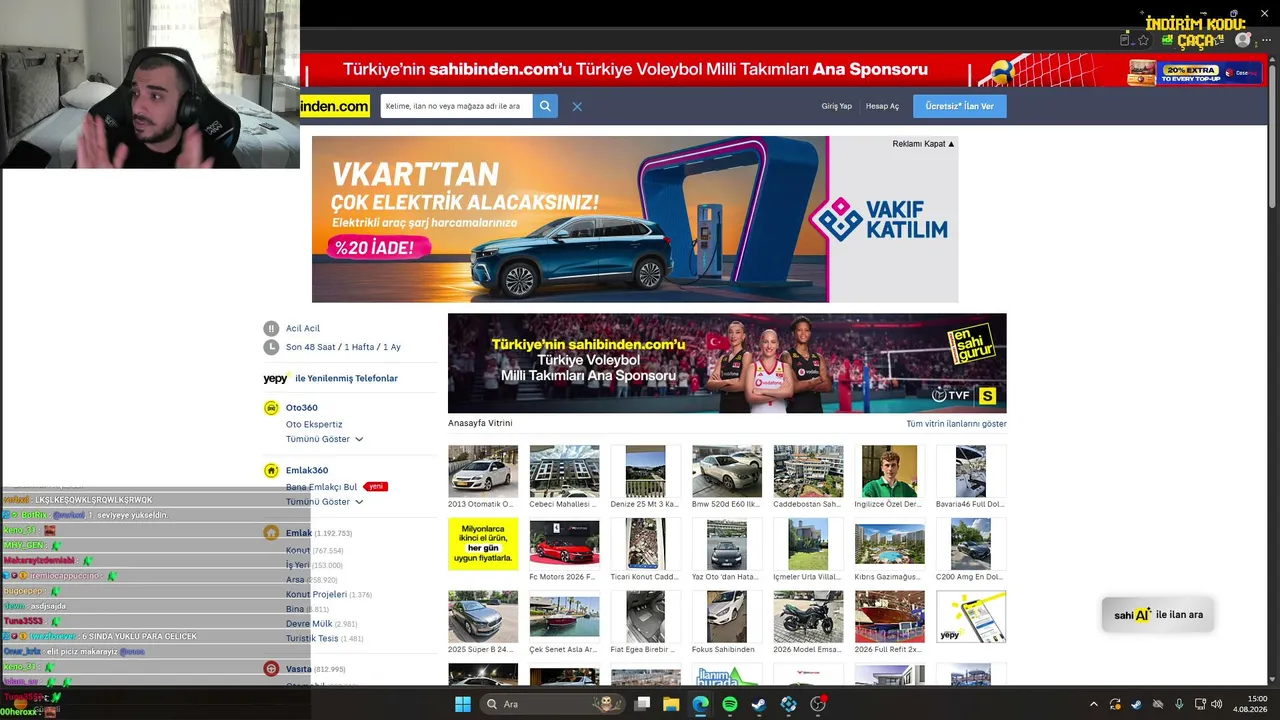Click the Emlak360 house icon
Screen dimensions: 1280x720
click(271, 470)
